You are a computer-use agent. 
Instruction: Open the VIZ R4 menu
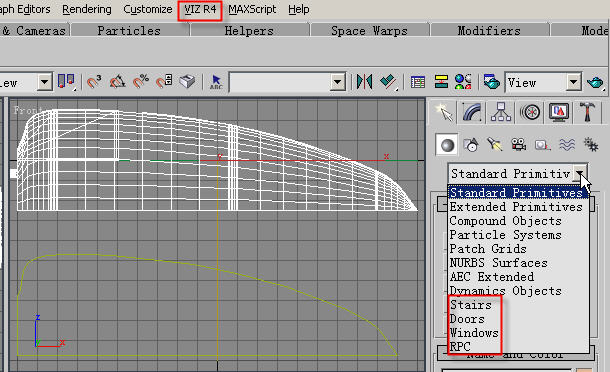200,9
